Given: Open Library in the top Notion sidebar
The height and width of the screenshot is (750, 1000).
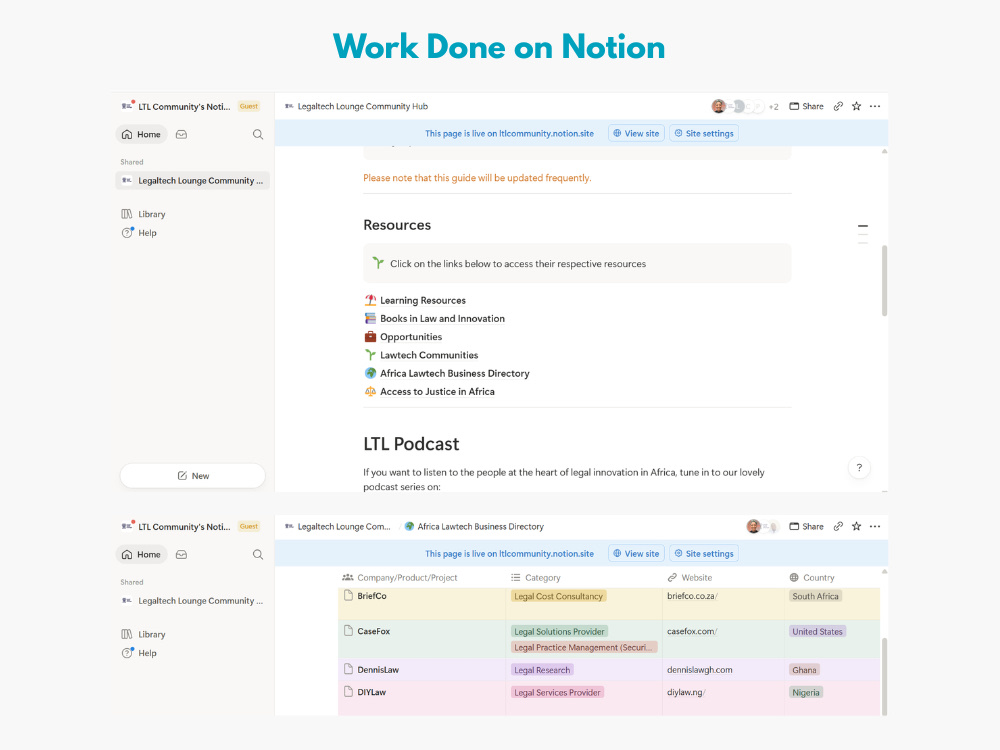Looking at the screenshot, I should point(143,214).
